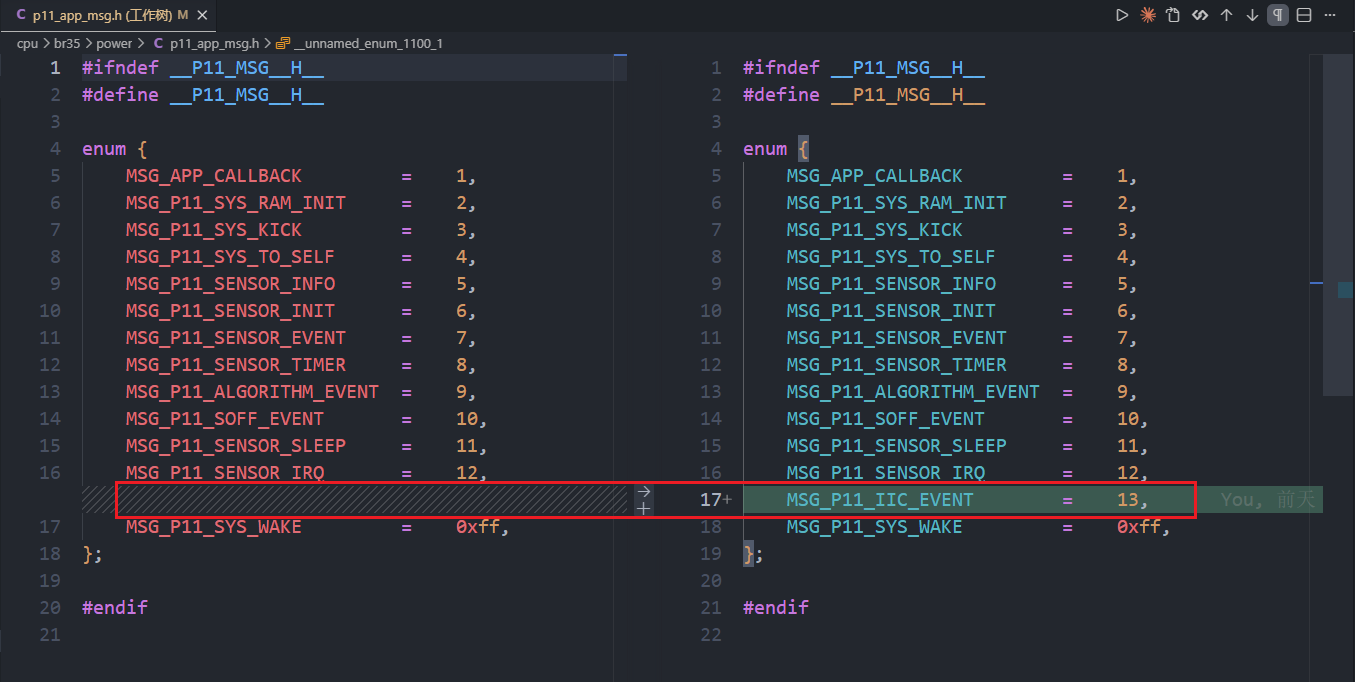Click the enum keyword in the left editor
The image size is (1355, 682).
pos(104,149)
